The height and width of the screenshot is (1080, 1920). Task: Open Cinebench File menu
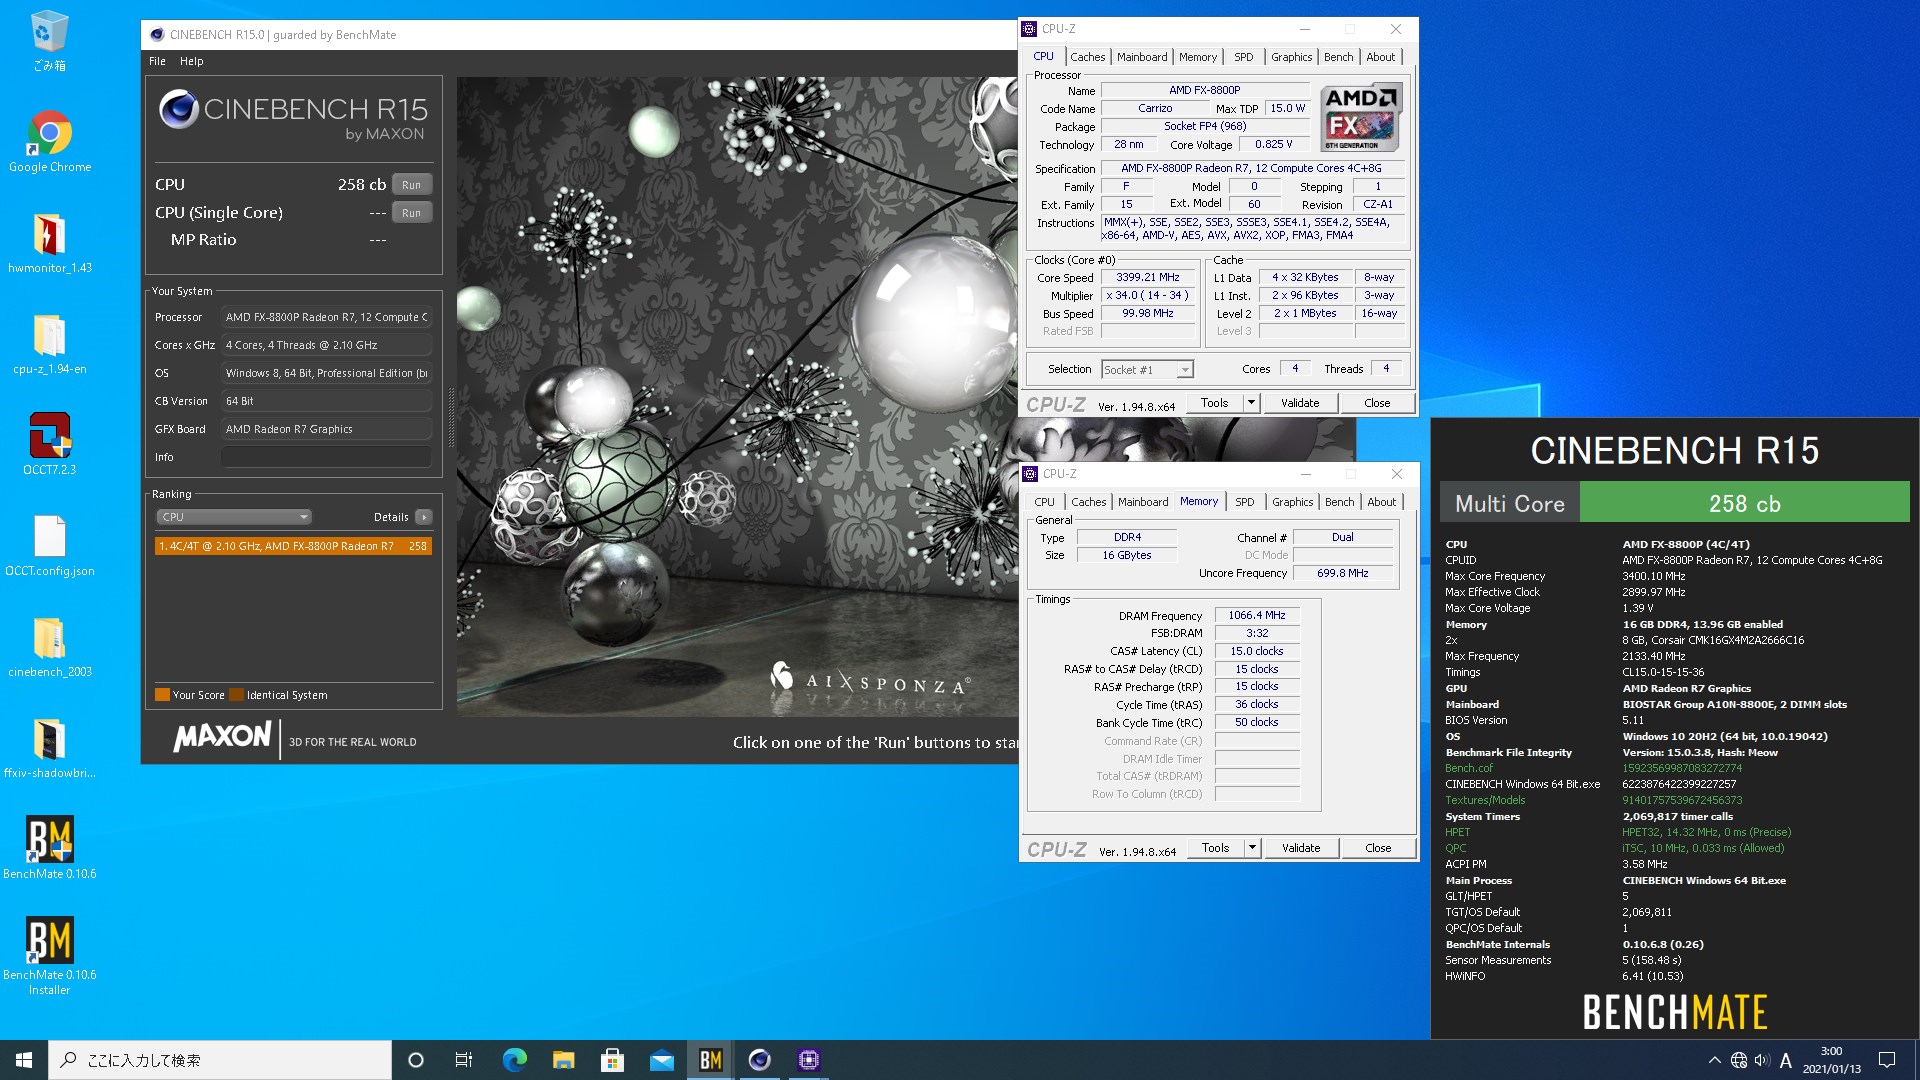click(157, 61)
